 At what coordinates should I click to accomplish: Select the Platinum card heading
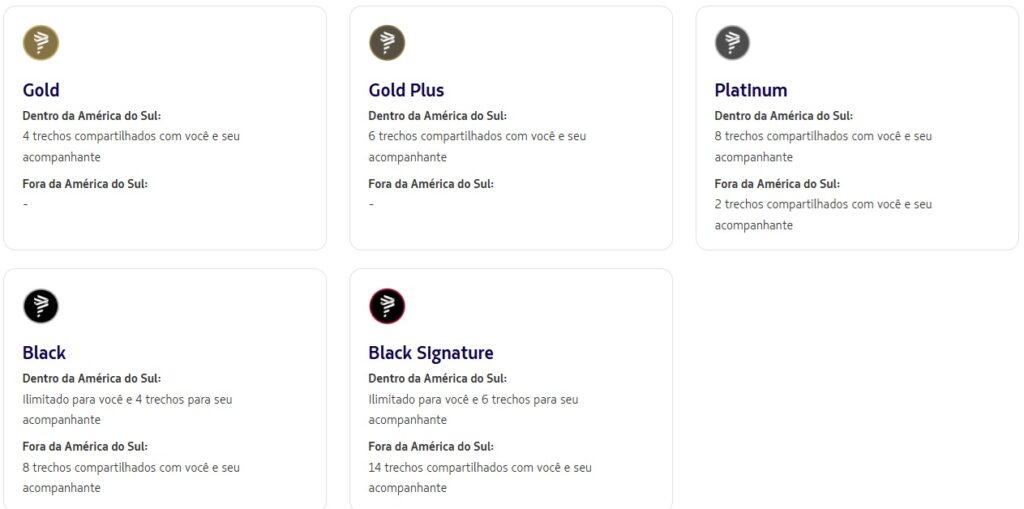tap(751, 90)
